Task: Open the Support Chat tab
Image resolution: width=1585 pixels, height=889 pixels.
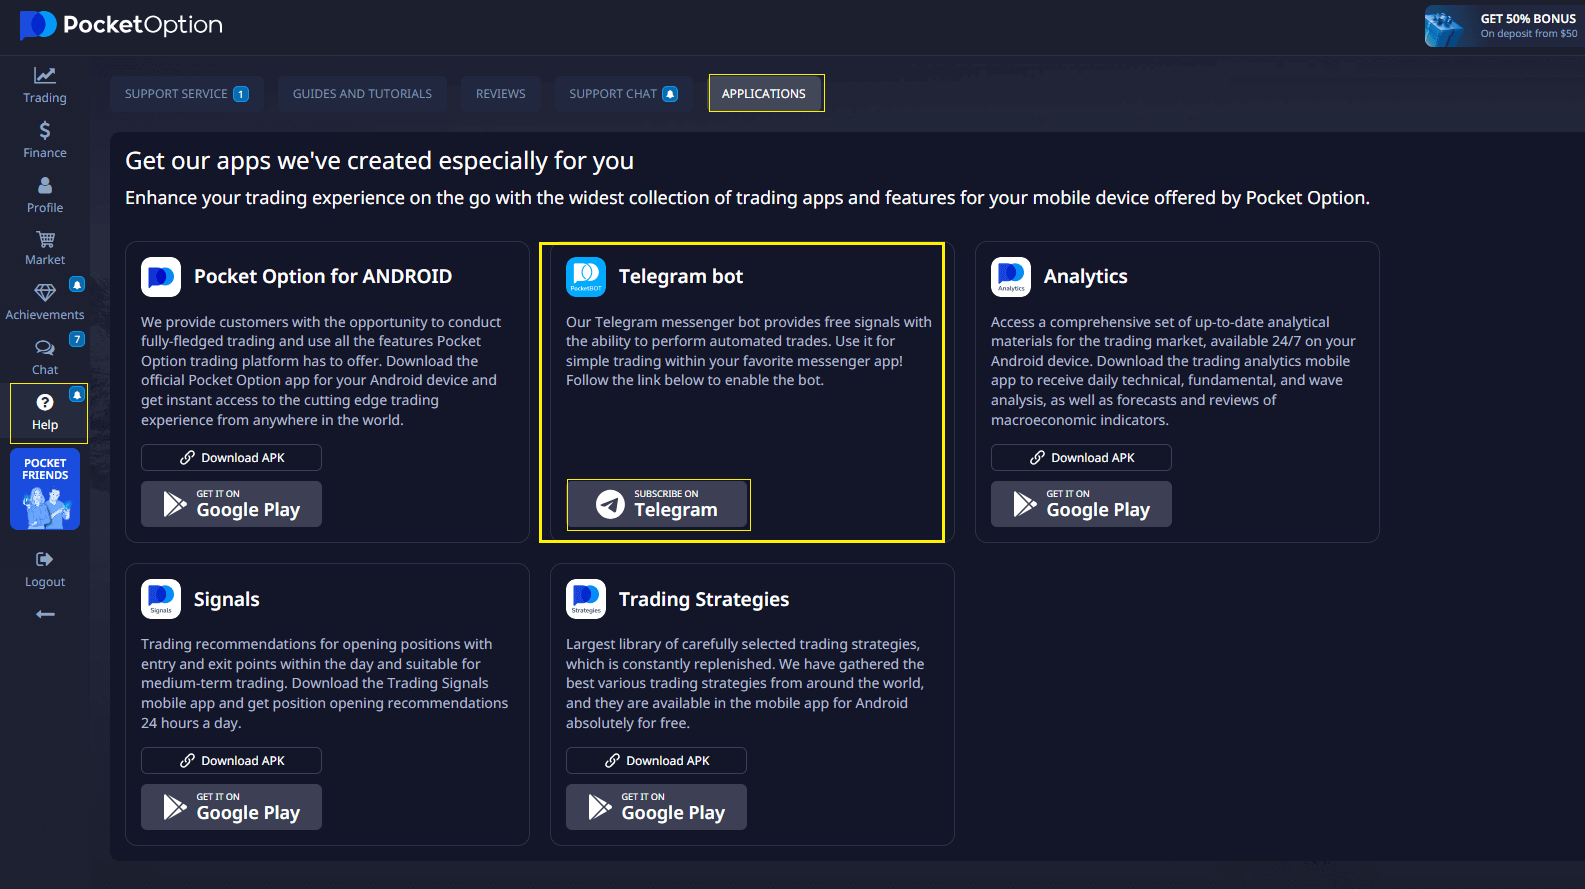Action: point(623,94)
